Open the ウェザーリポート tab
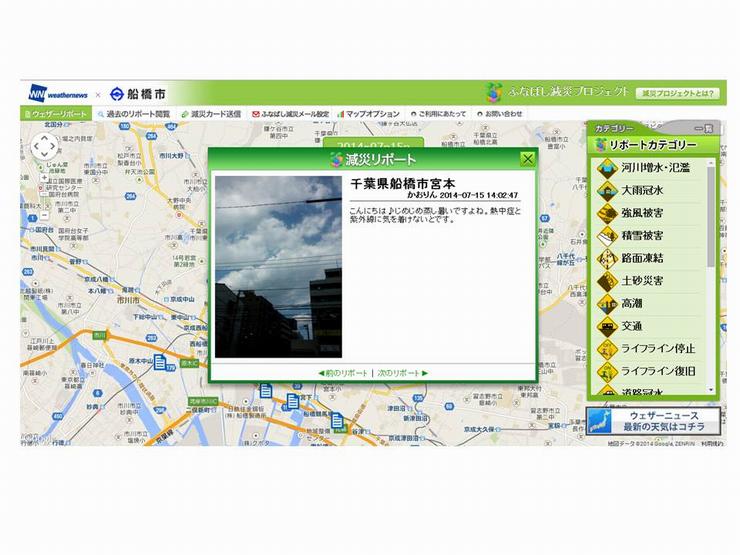Screen dimensions: 740x555 coord(56,114)
